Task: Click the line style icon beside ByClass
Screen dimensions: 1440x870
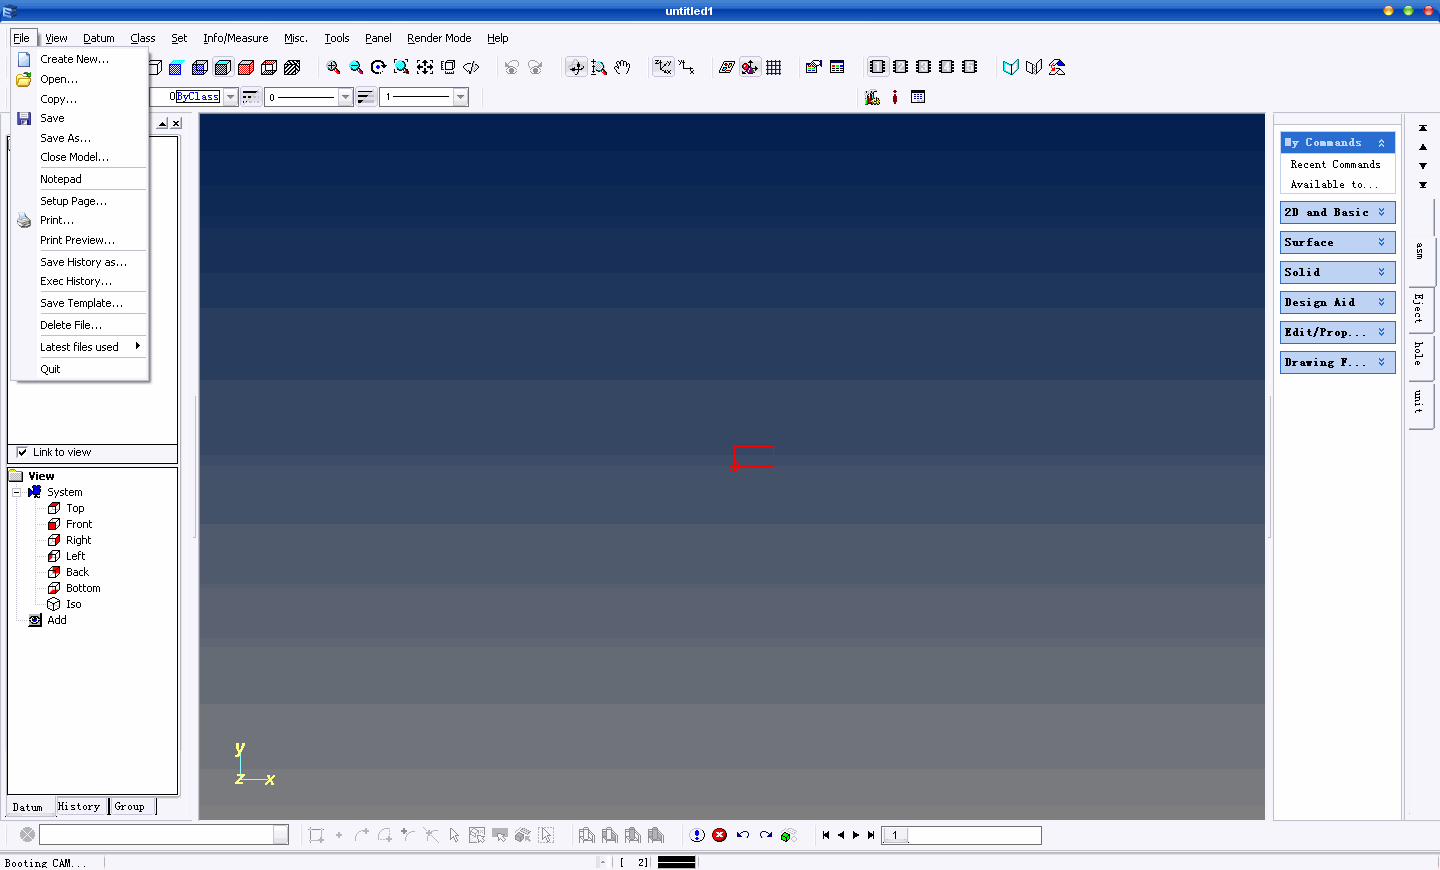Action: [250, 97]
